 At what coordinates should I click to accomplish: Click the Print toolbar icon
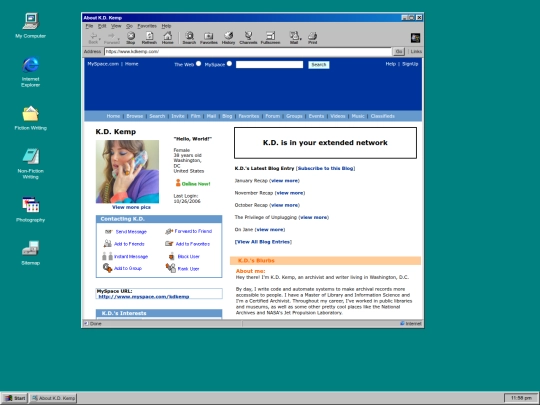pos(313,38)
